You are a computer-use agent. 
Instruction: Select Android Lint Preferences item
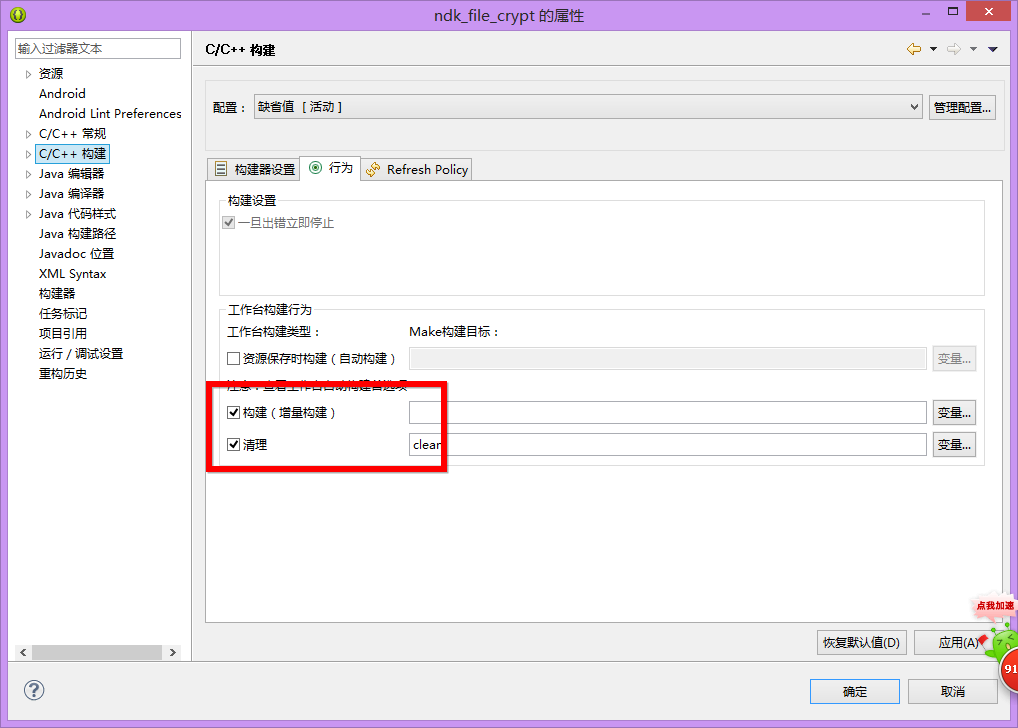pyautogui.click(x=110, y=114)
